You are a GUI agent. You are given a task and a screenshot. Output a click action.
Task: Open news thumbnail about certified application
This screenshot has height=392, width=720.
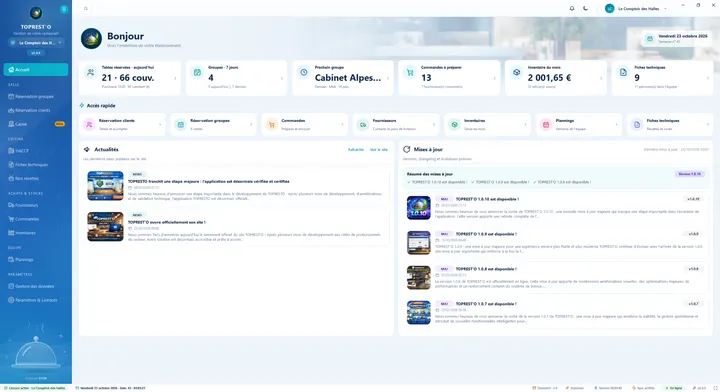coord(106,186)
